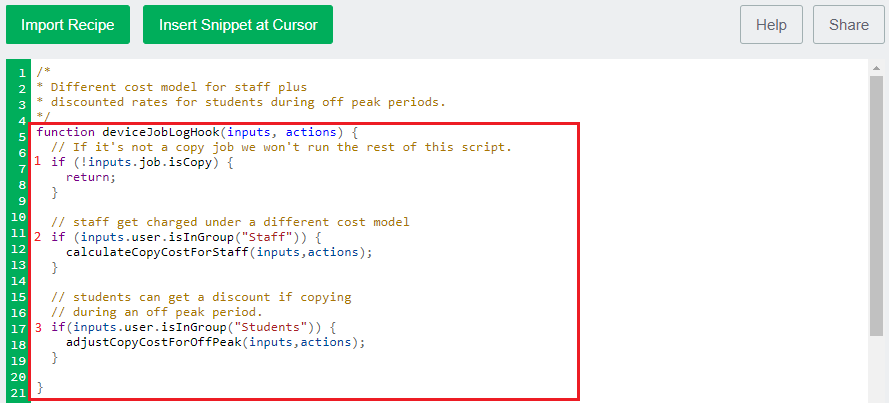Click the line 'function deviceJobLogHook(inputs, actions) {'
This screenshot has width=889, height=403.
[198, 133]
